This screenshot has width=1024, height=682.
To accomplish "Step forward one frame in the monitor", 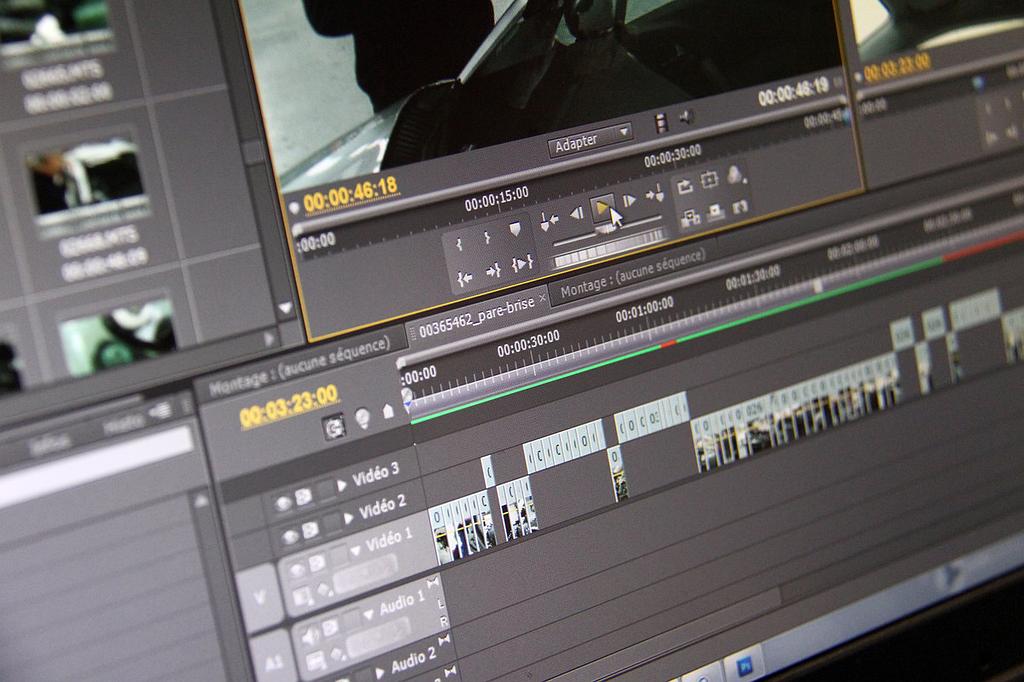I will tap(629, 202).
